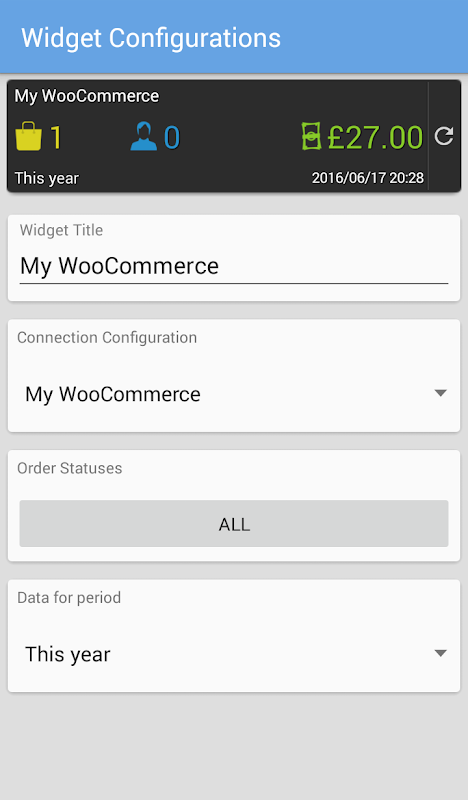Expand the Data for period dropdown arrow
This screenshot has width=468, height=800.
coord(440,653)
